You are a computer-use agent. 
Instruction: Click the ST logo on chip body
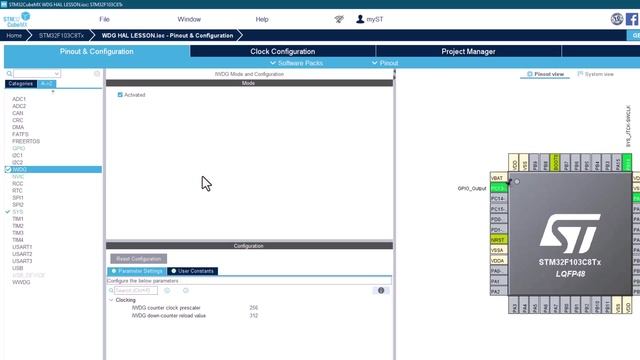click(570, 233)
